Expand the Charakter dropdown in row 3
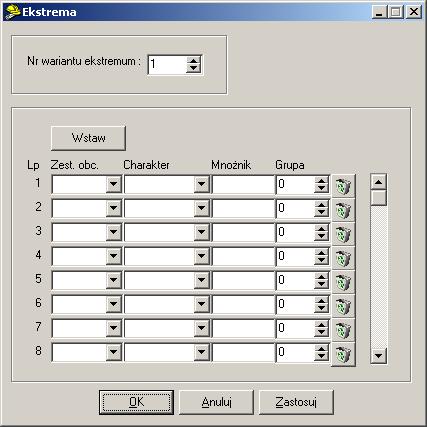Screen dimensions: 427x427 [x=201, y=232]
